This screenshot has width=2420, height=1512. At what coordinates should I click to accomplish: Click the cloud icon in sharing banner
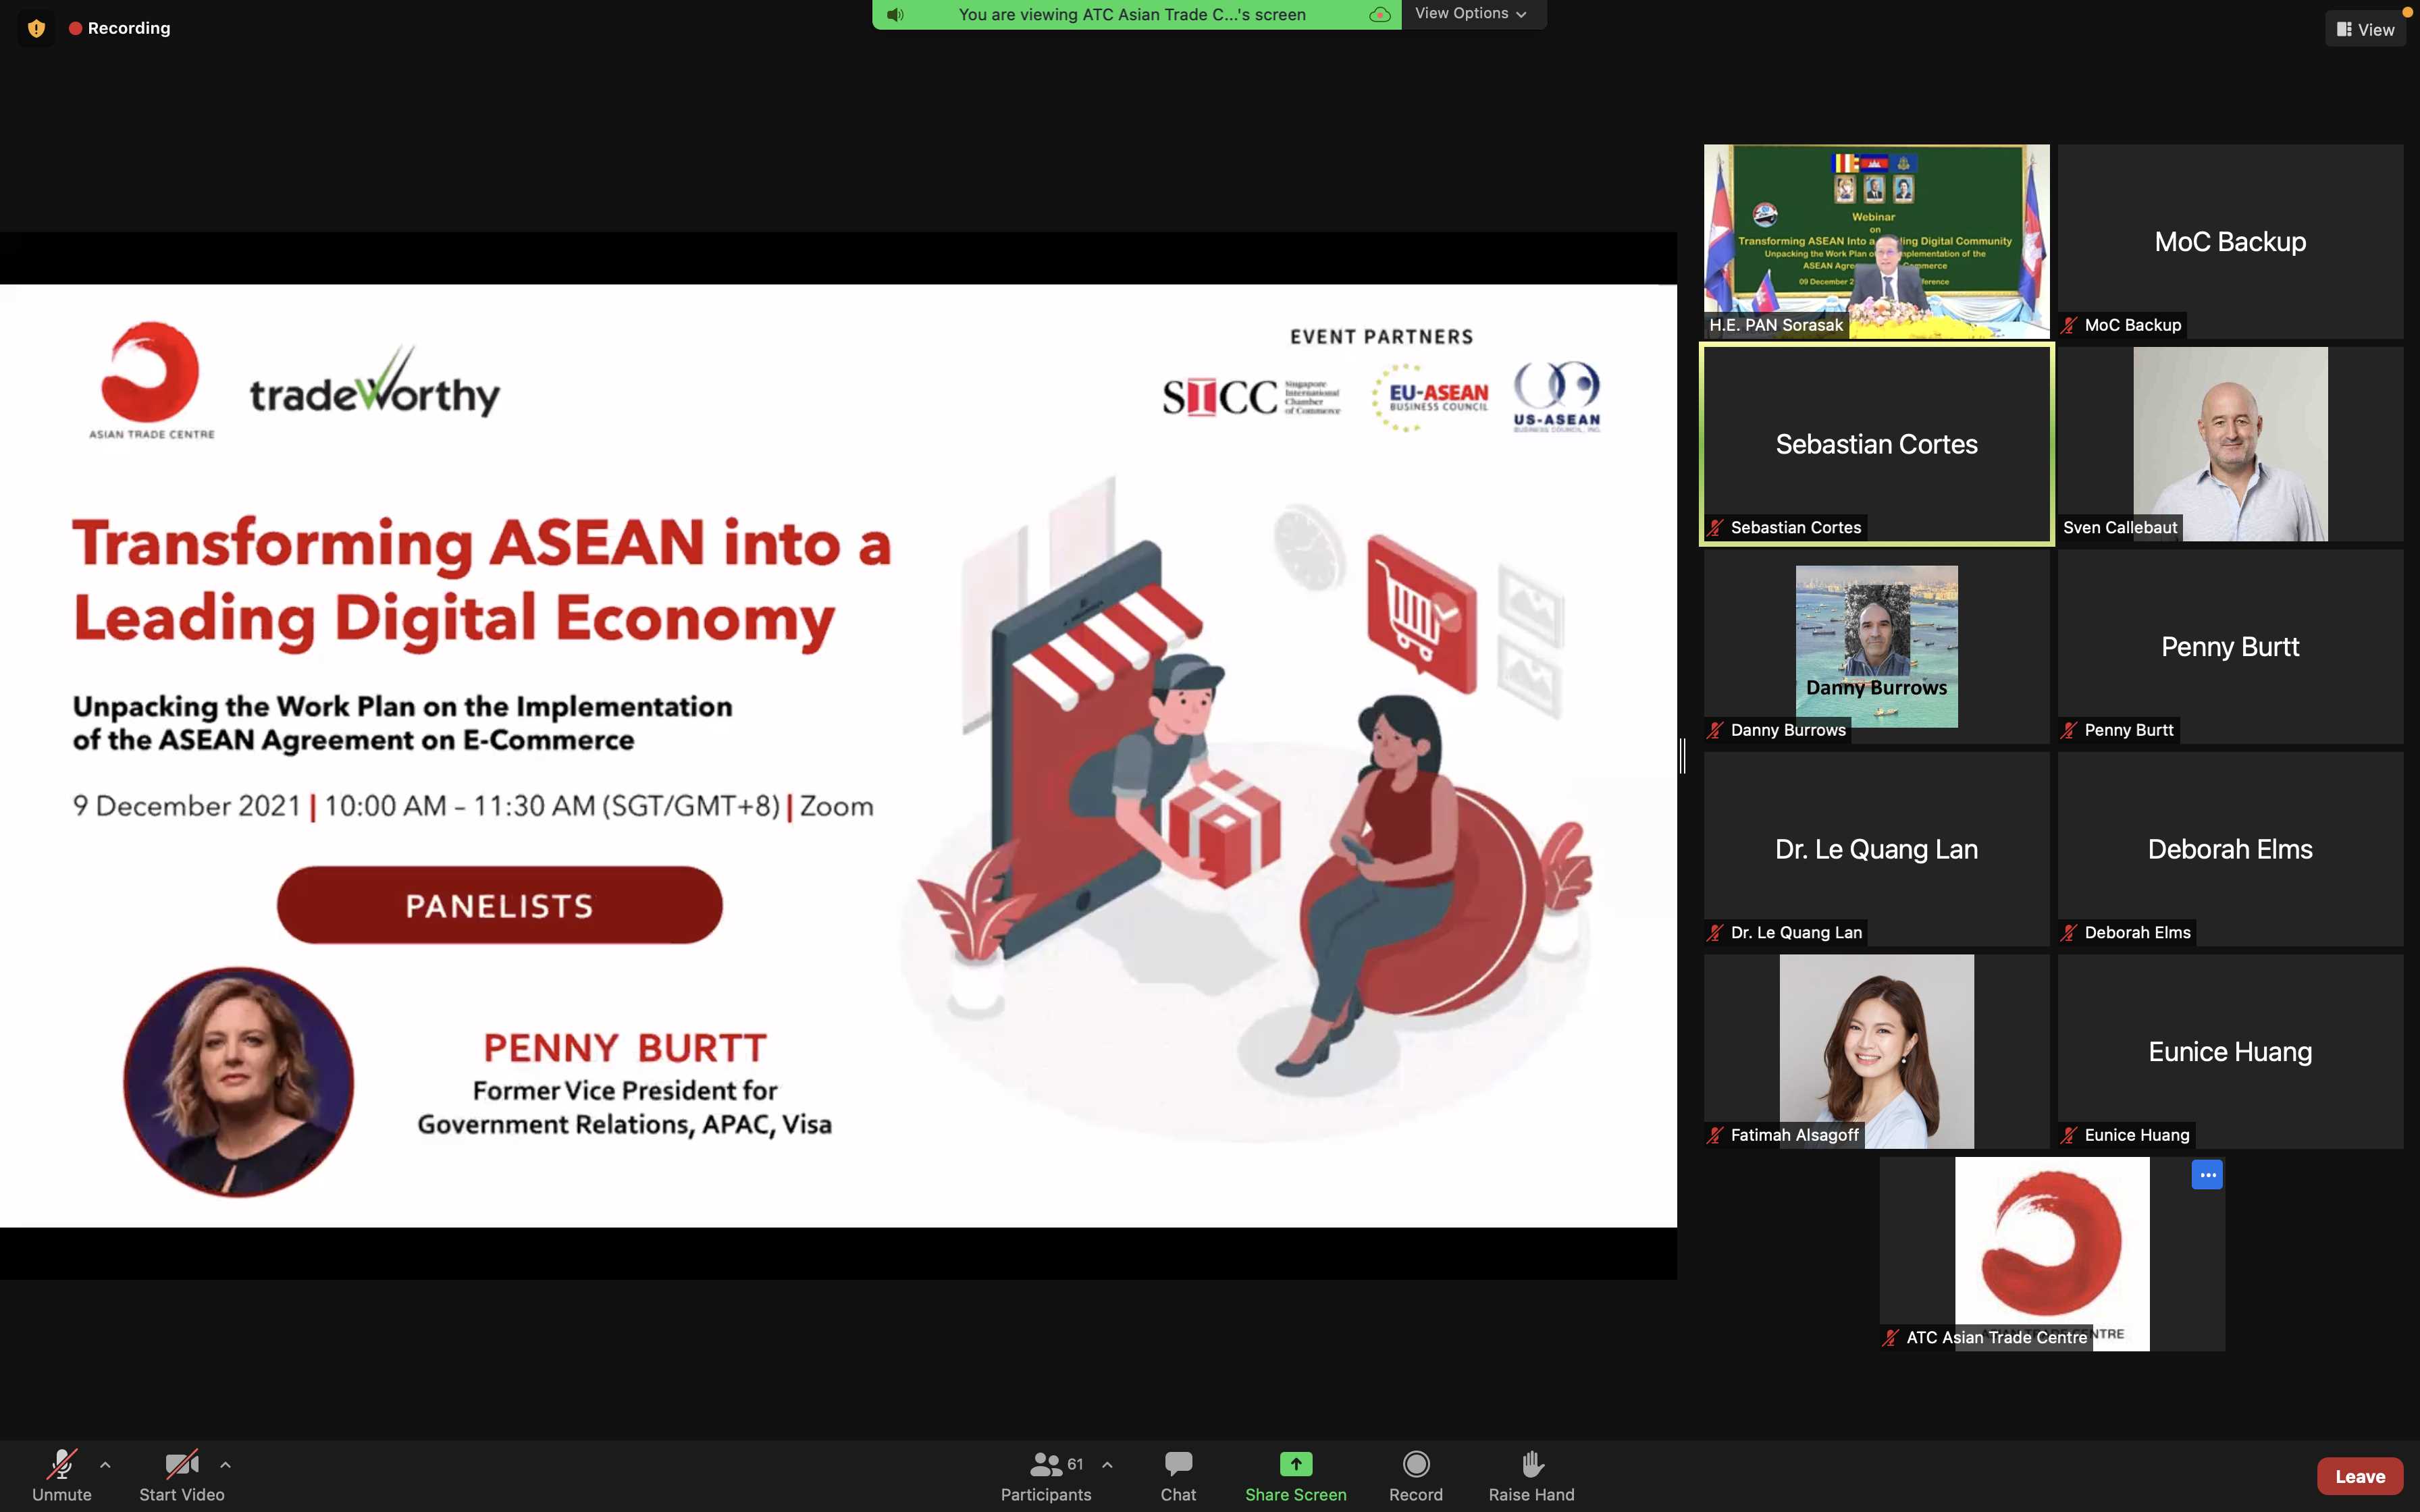coord(1380,14)
